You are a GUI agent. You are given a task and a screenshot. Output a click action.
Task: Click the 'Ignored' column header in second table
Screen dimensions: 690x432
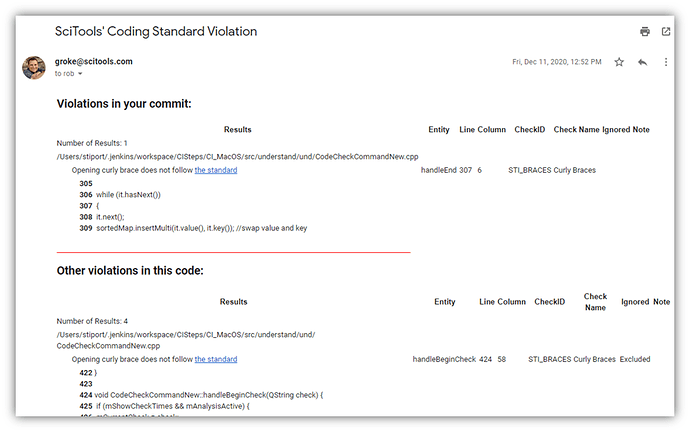(635, 302)
